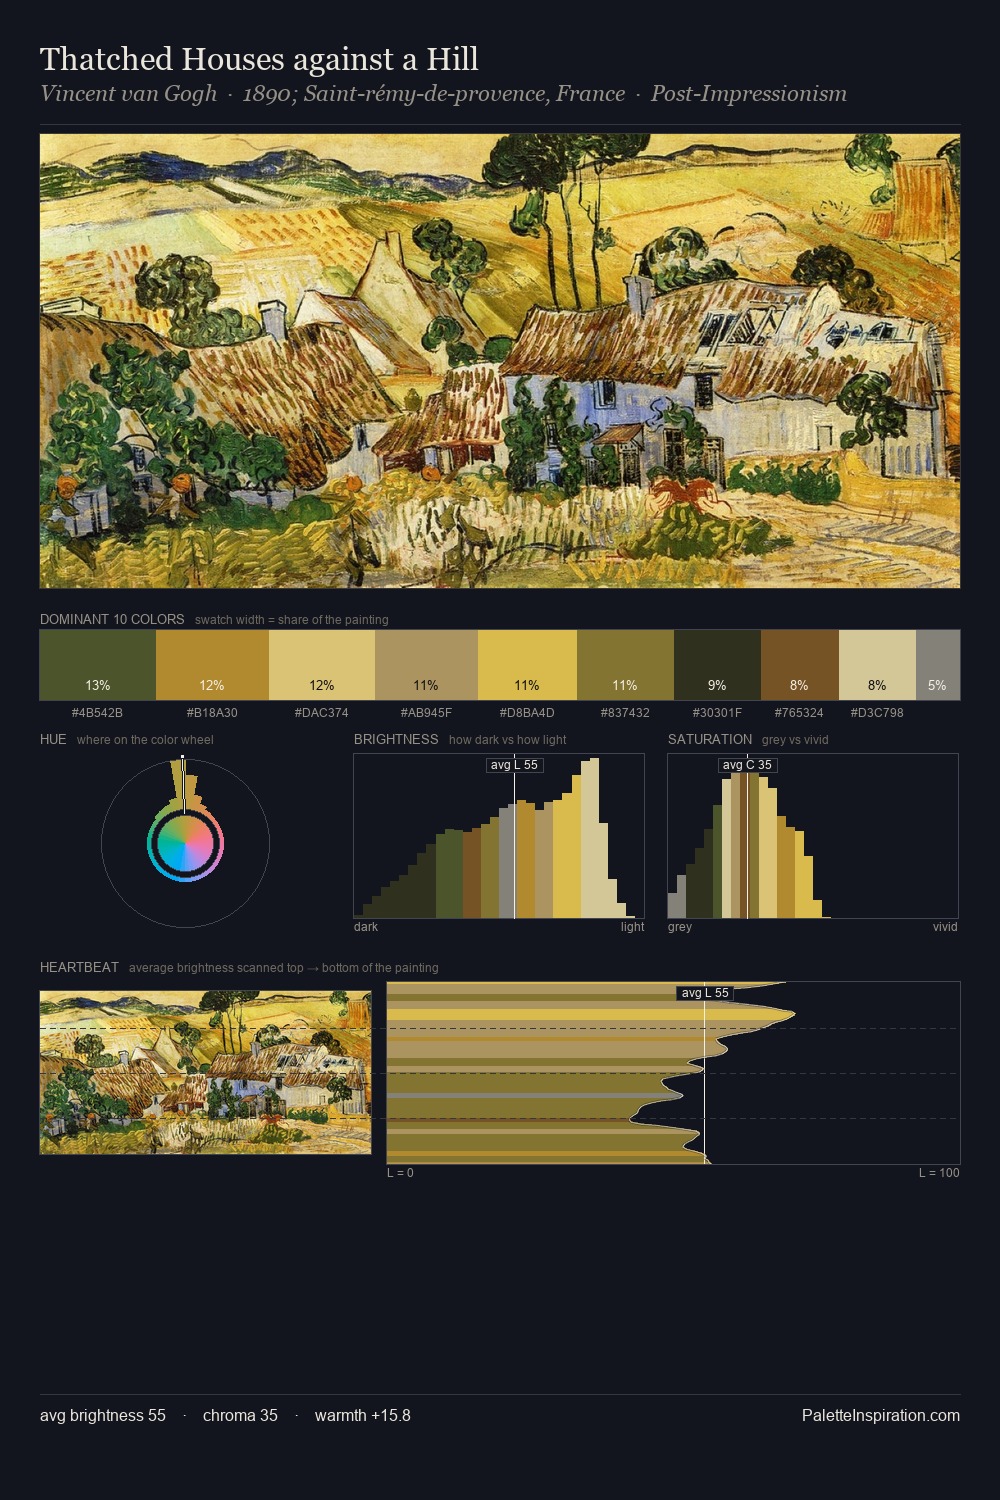The image size is (1000, 1500).
Task: Select the grey 5% swatch
Action: pos(938,665)
